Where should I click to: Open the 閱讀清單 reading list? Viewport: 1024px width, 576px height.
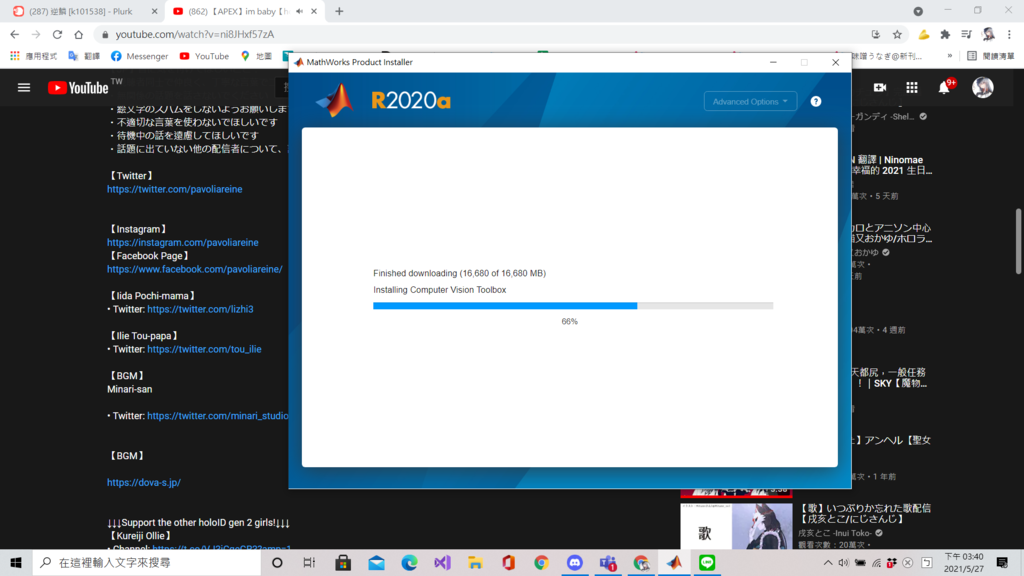click(991, 56)
